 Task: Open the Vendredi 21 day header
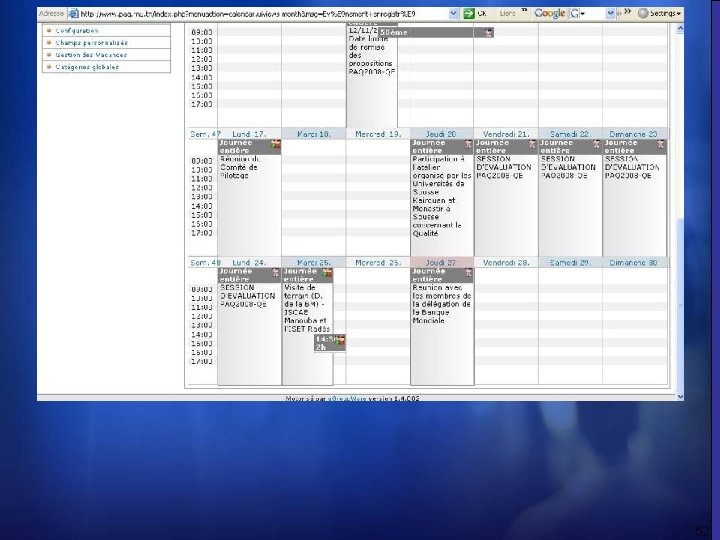point(506,134)
